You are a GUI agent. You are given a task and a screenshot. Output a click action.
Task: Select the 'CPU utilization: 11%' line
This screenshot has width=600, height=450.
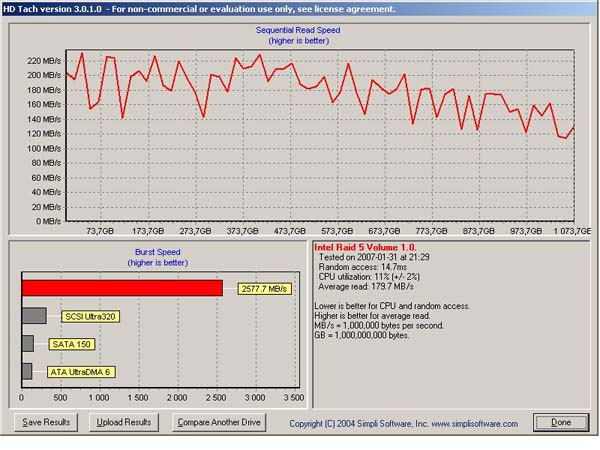pos(369,277)
